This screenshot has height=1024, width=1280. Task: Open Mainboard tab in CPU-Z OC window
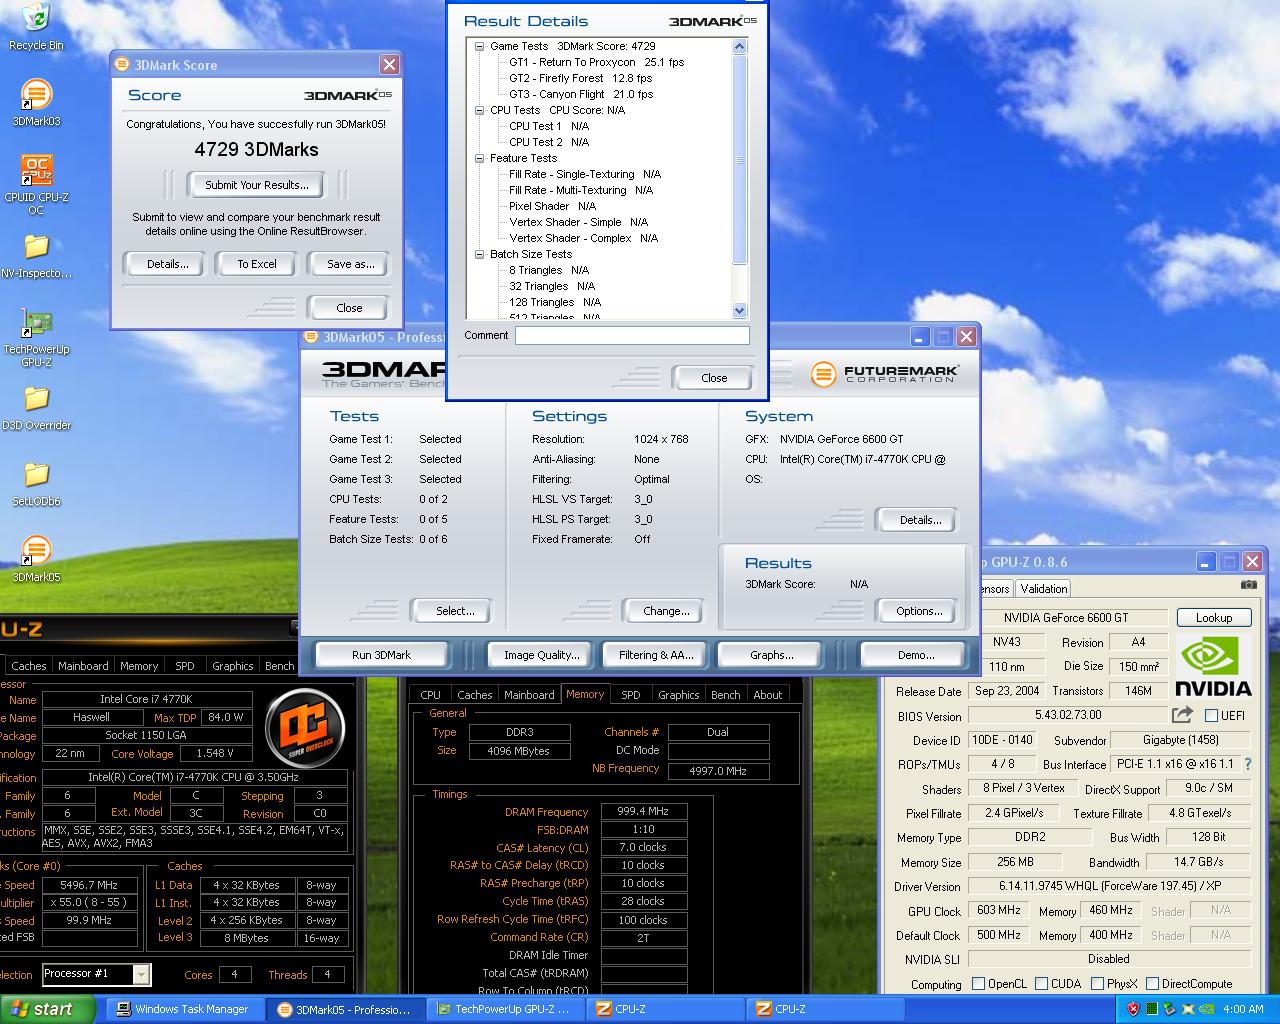[x=83, y=666]
